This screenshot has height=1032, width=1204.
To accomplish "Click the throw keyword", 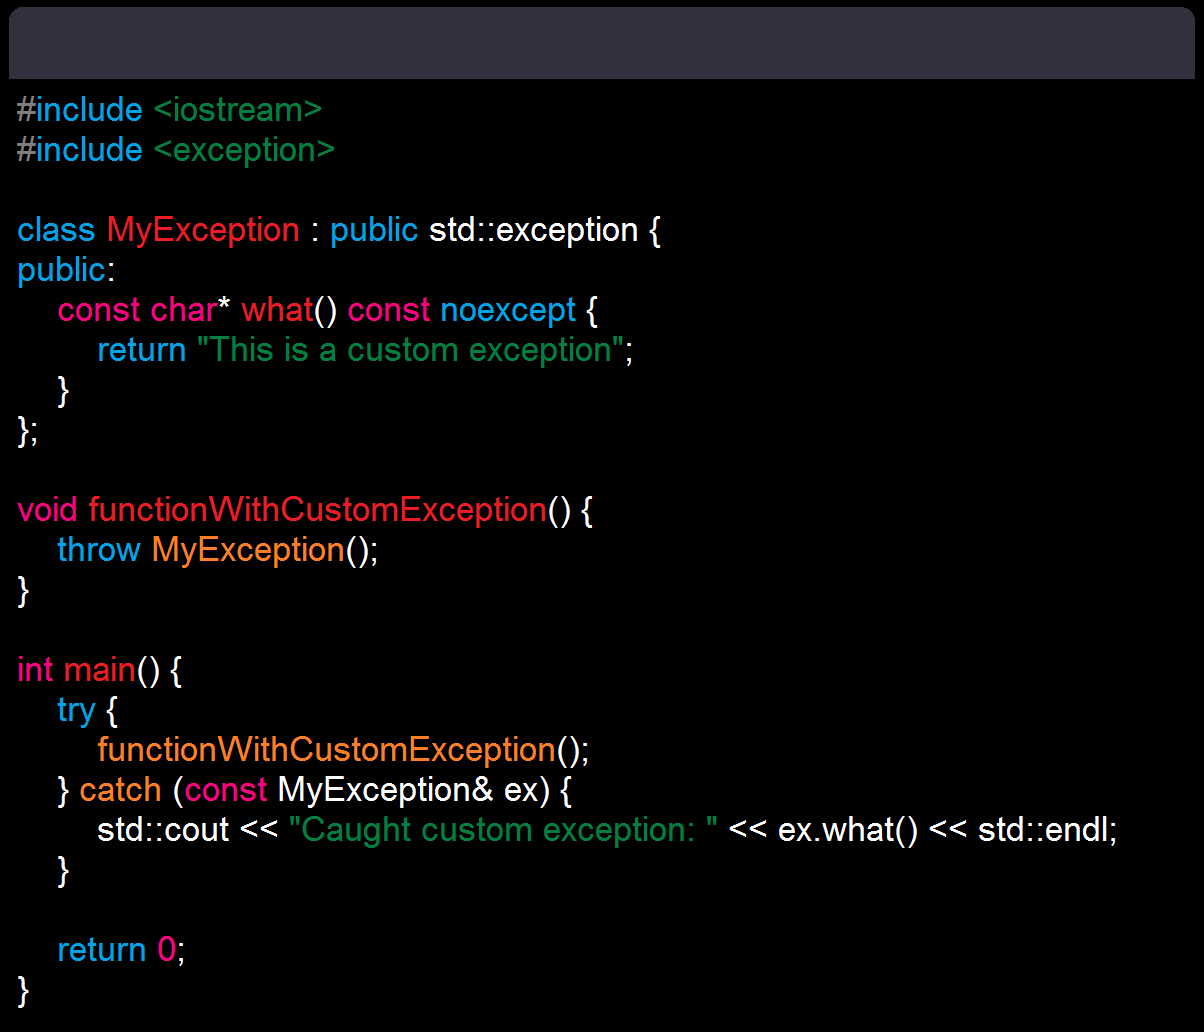I will 99,550.
